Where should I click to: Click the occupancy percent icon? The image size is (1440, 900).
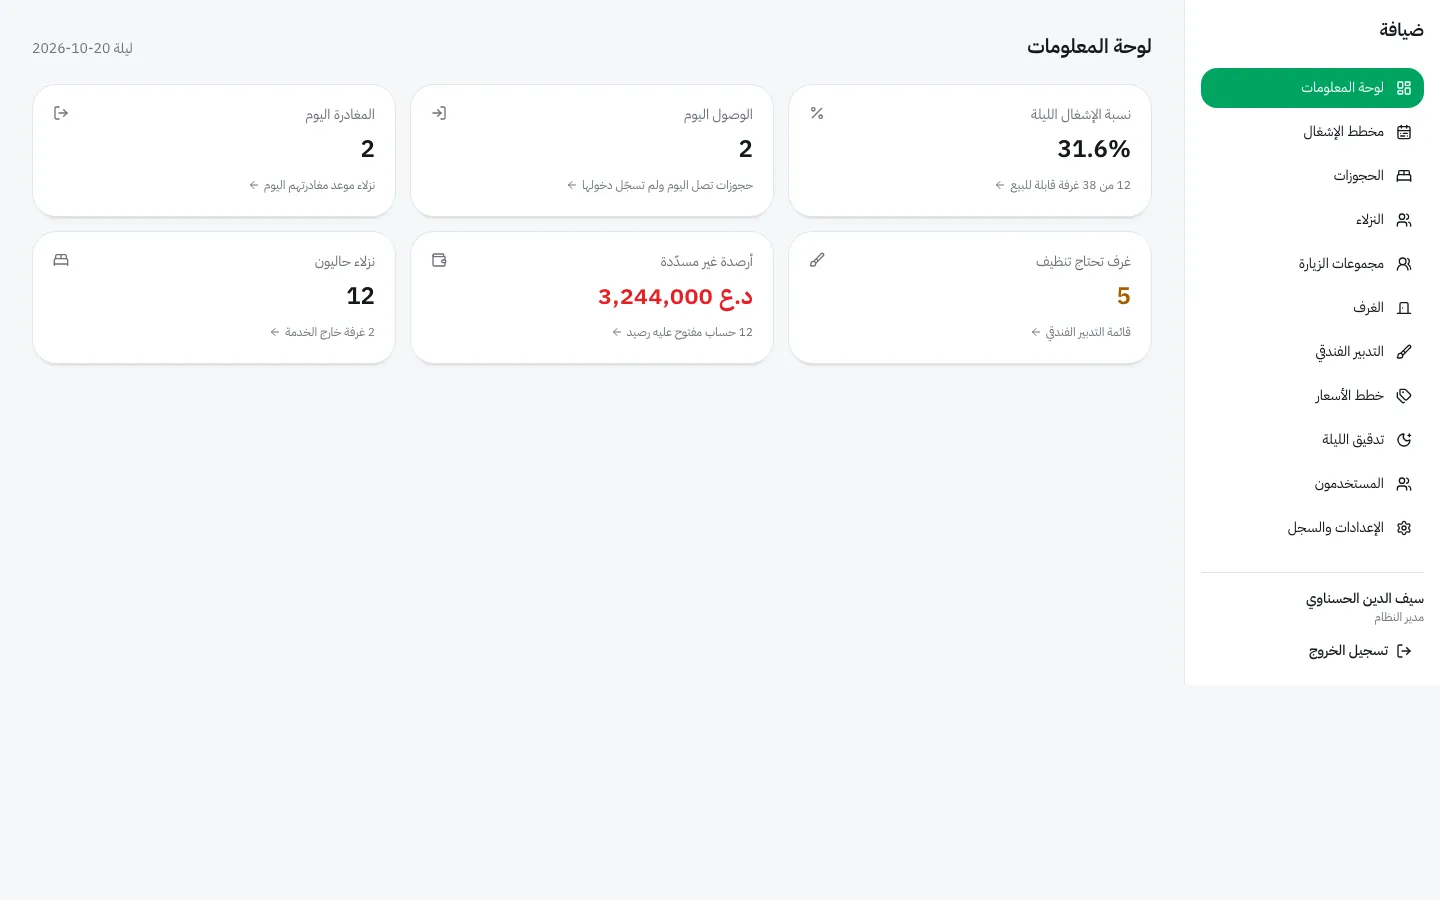coord(817,113)
